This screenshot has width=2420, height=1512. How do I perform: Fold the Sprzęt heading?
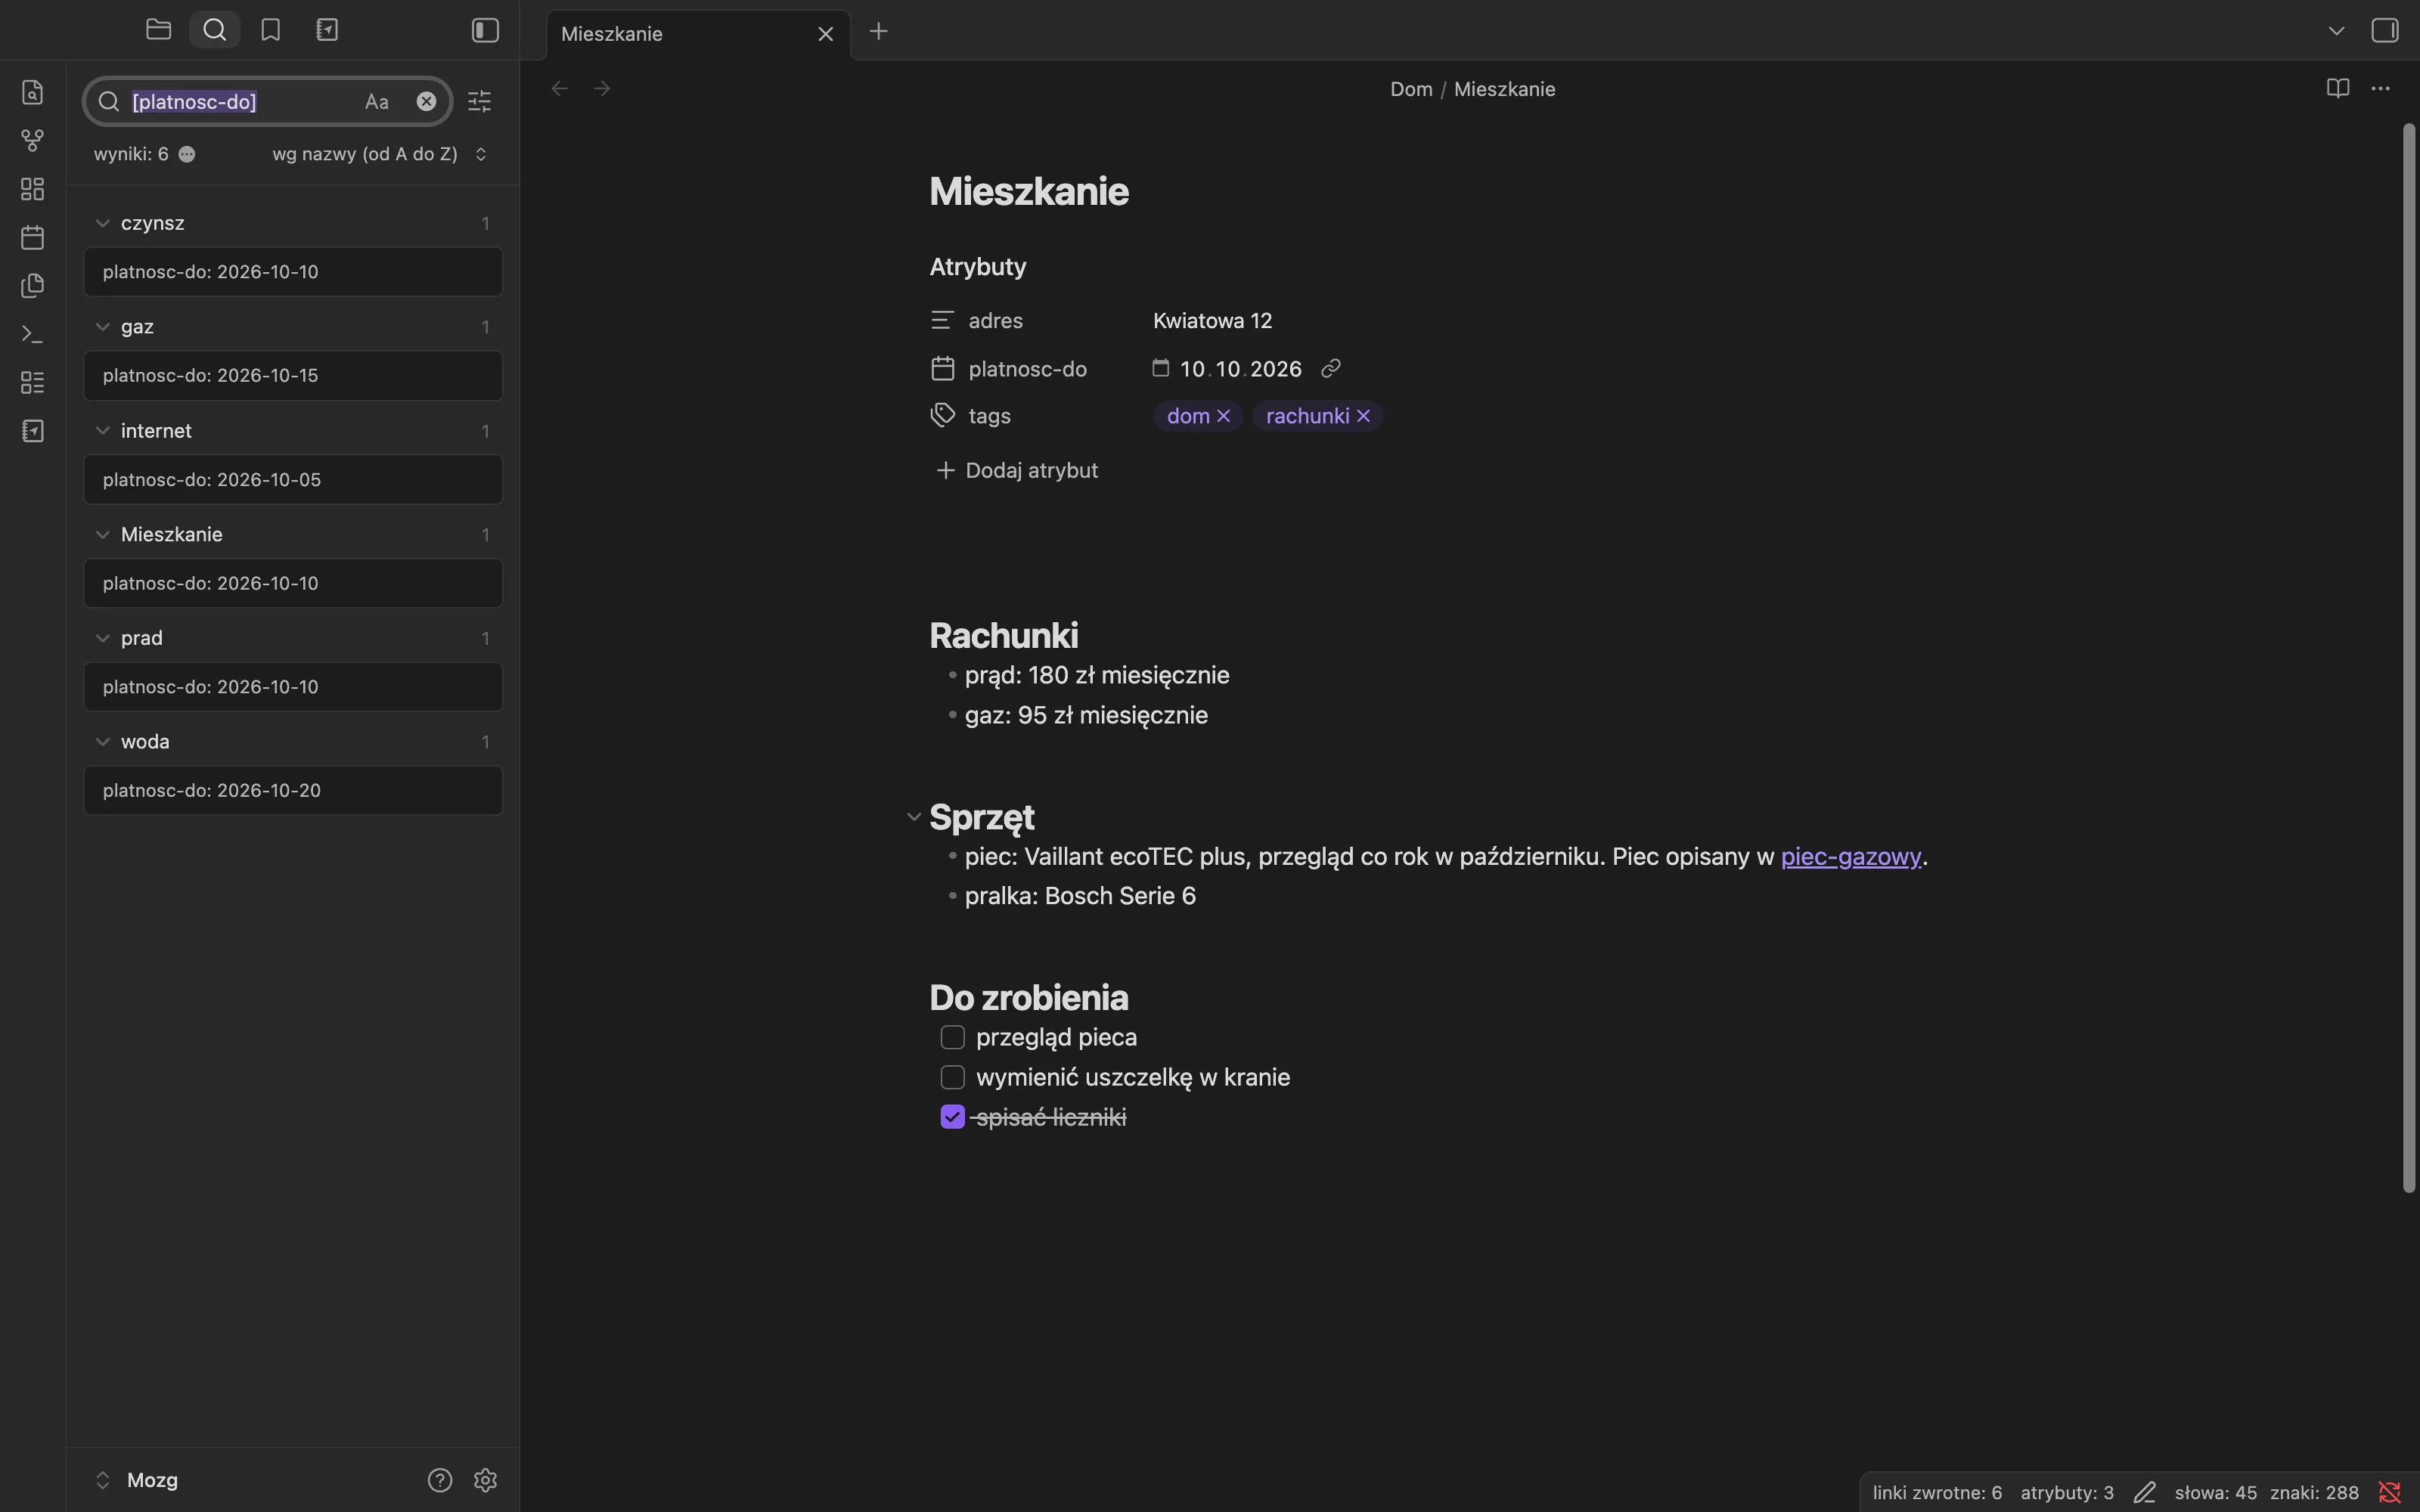[x=913, y=818]
